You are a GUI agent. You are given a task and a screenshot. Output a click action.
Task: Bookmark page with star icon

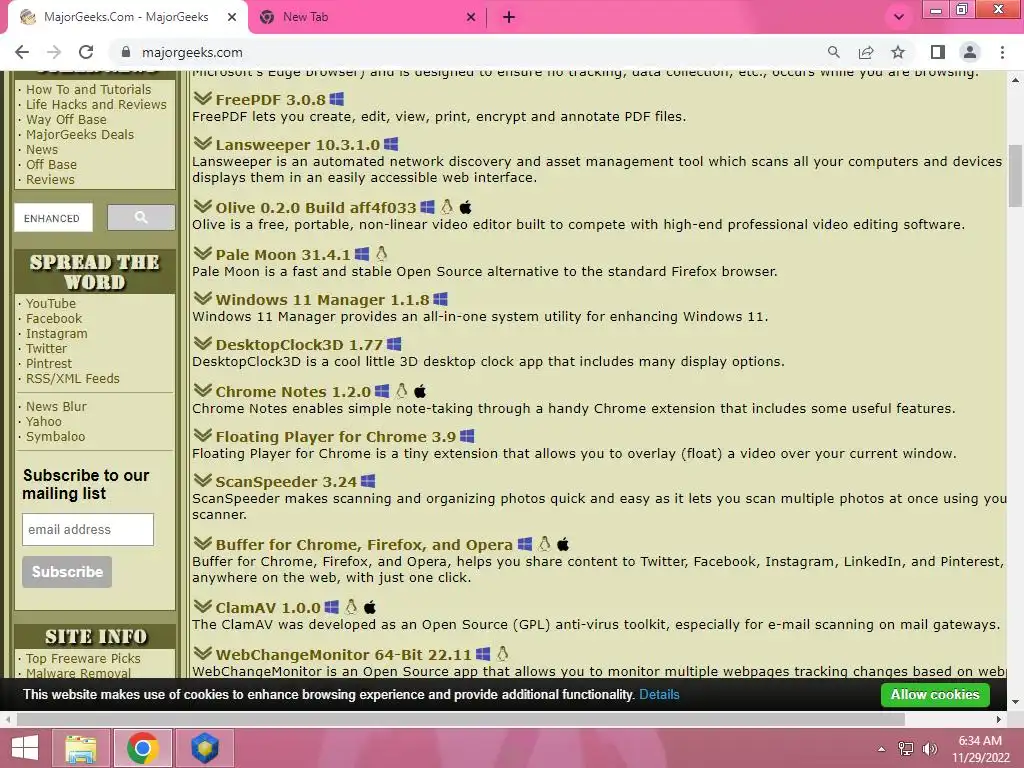(x=898, y=52)
